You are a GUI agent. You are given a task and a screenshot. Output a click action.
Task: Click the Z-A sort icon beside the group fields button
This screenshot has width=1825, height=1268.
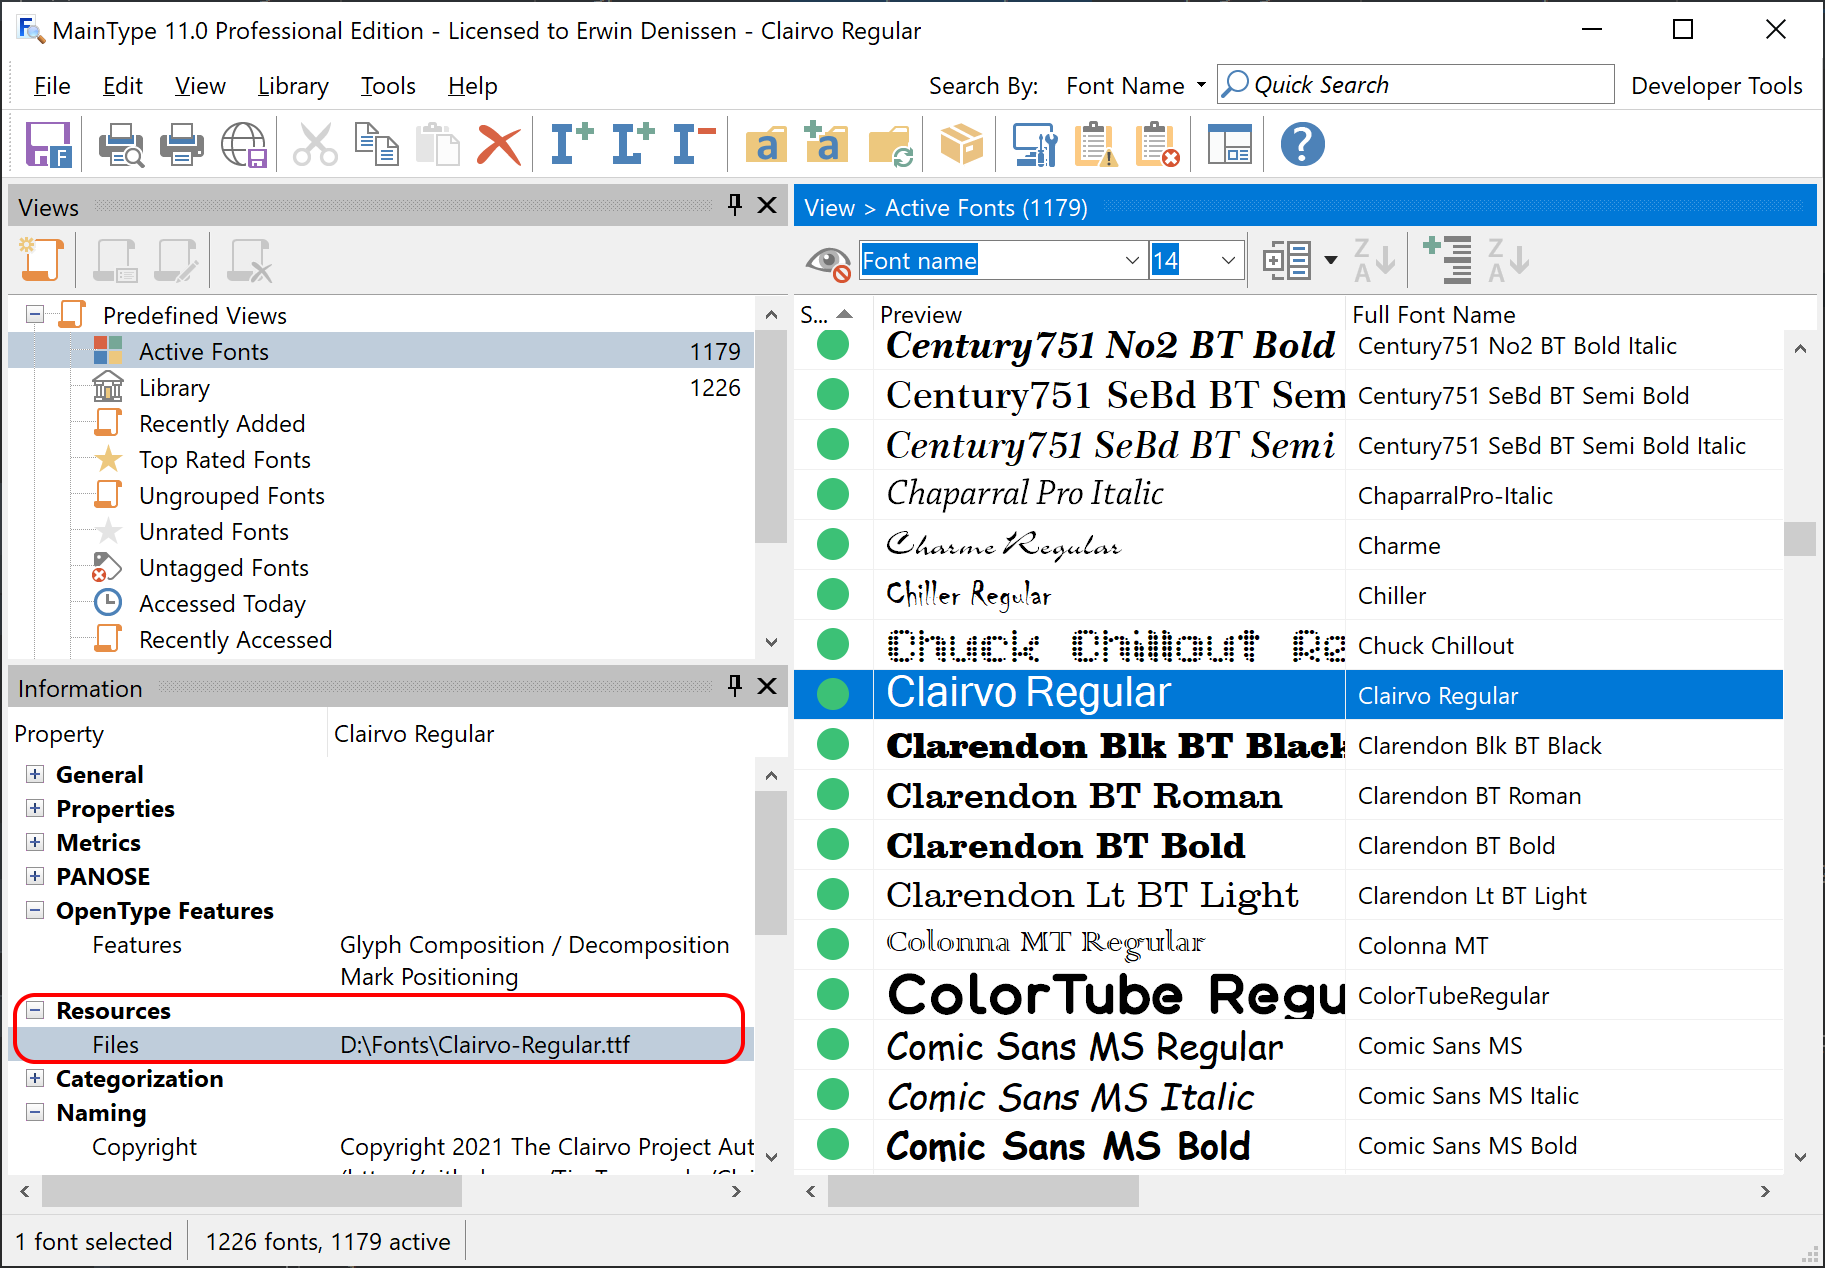[x=1374, y=260]
